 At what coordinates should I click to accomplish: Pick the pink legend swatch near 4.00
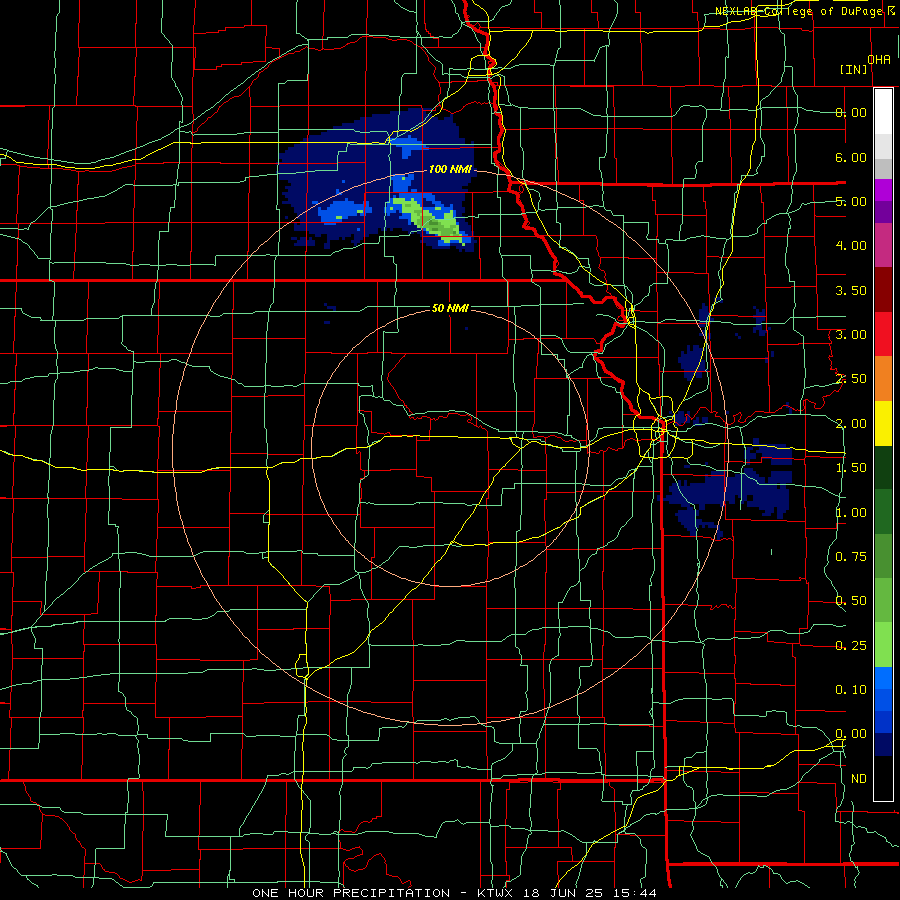click(x=883, y=245)
